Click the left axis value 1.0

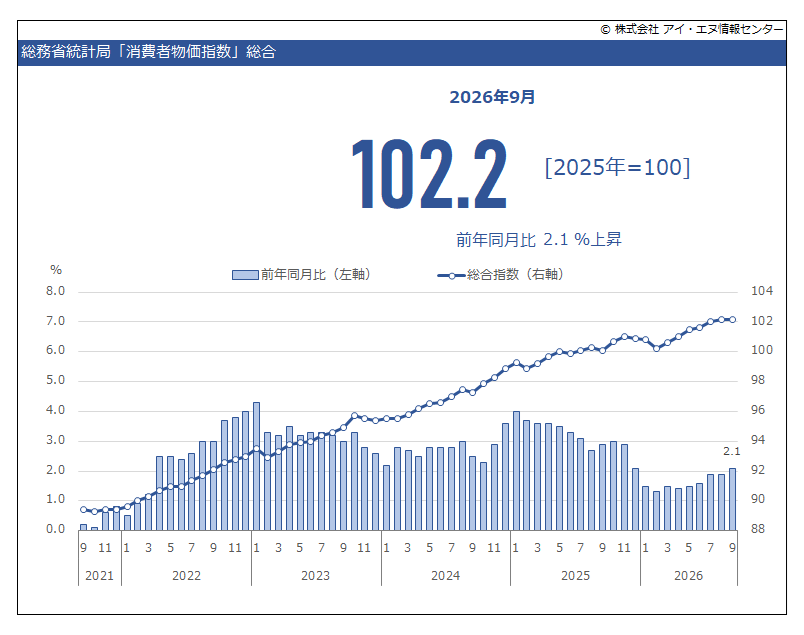[x=55, y=499]
